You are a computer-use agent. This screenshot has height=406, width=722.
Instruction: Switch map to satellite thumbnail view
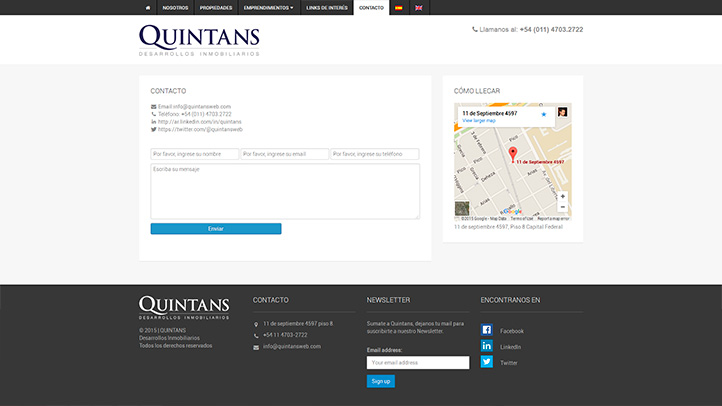coord(462,208)
